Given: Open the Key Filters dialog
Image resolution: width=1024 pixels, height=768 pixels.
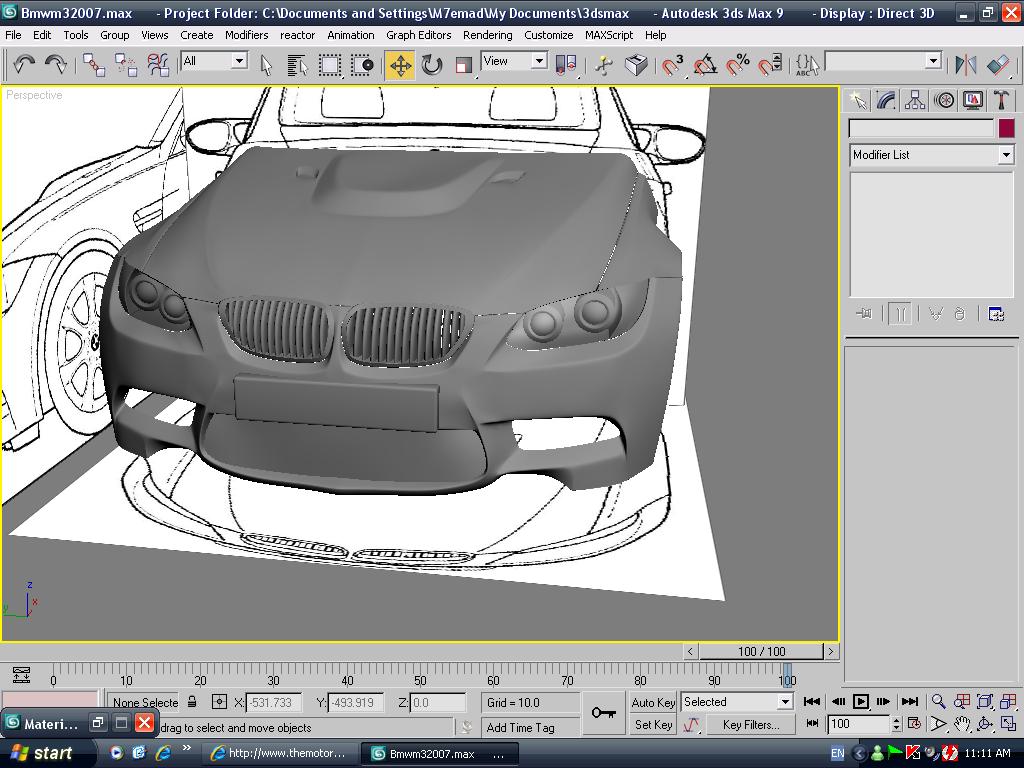Looking at the screenshot, I should click(751, 725).
